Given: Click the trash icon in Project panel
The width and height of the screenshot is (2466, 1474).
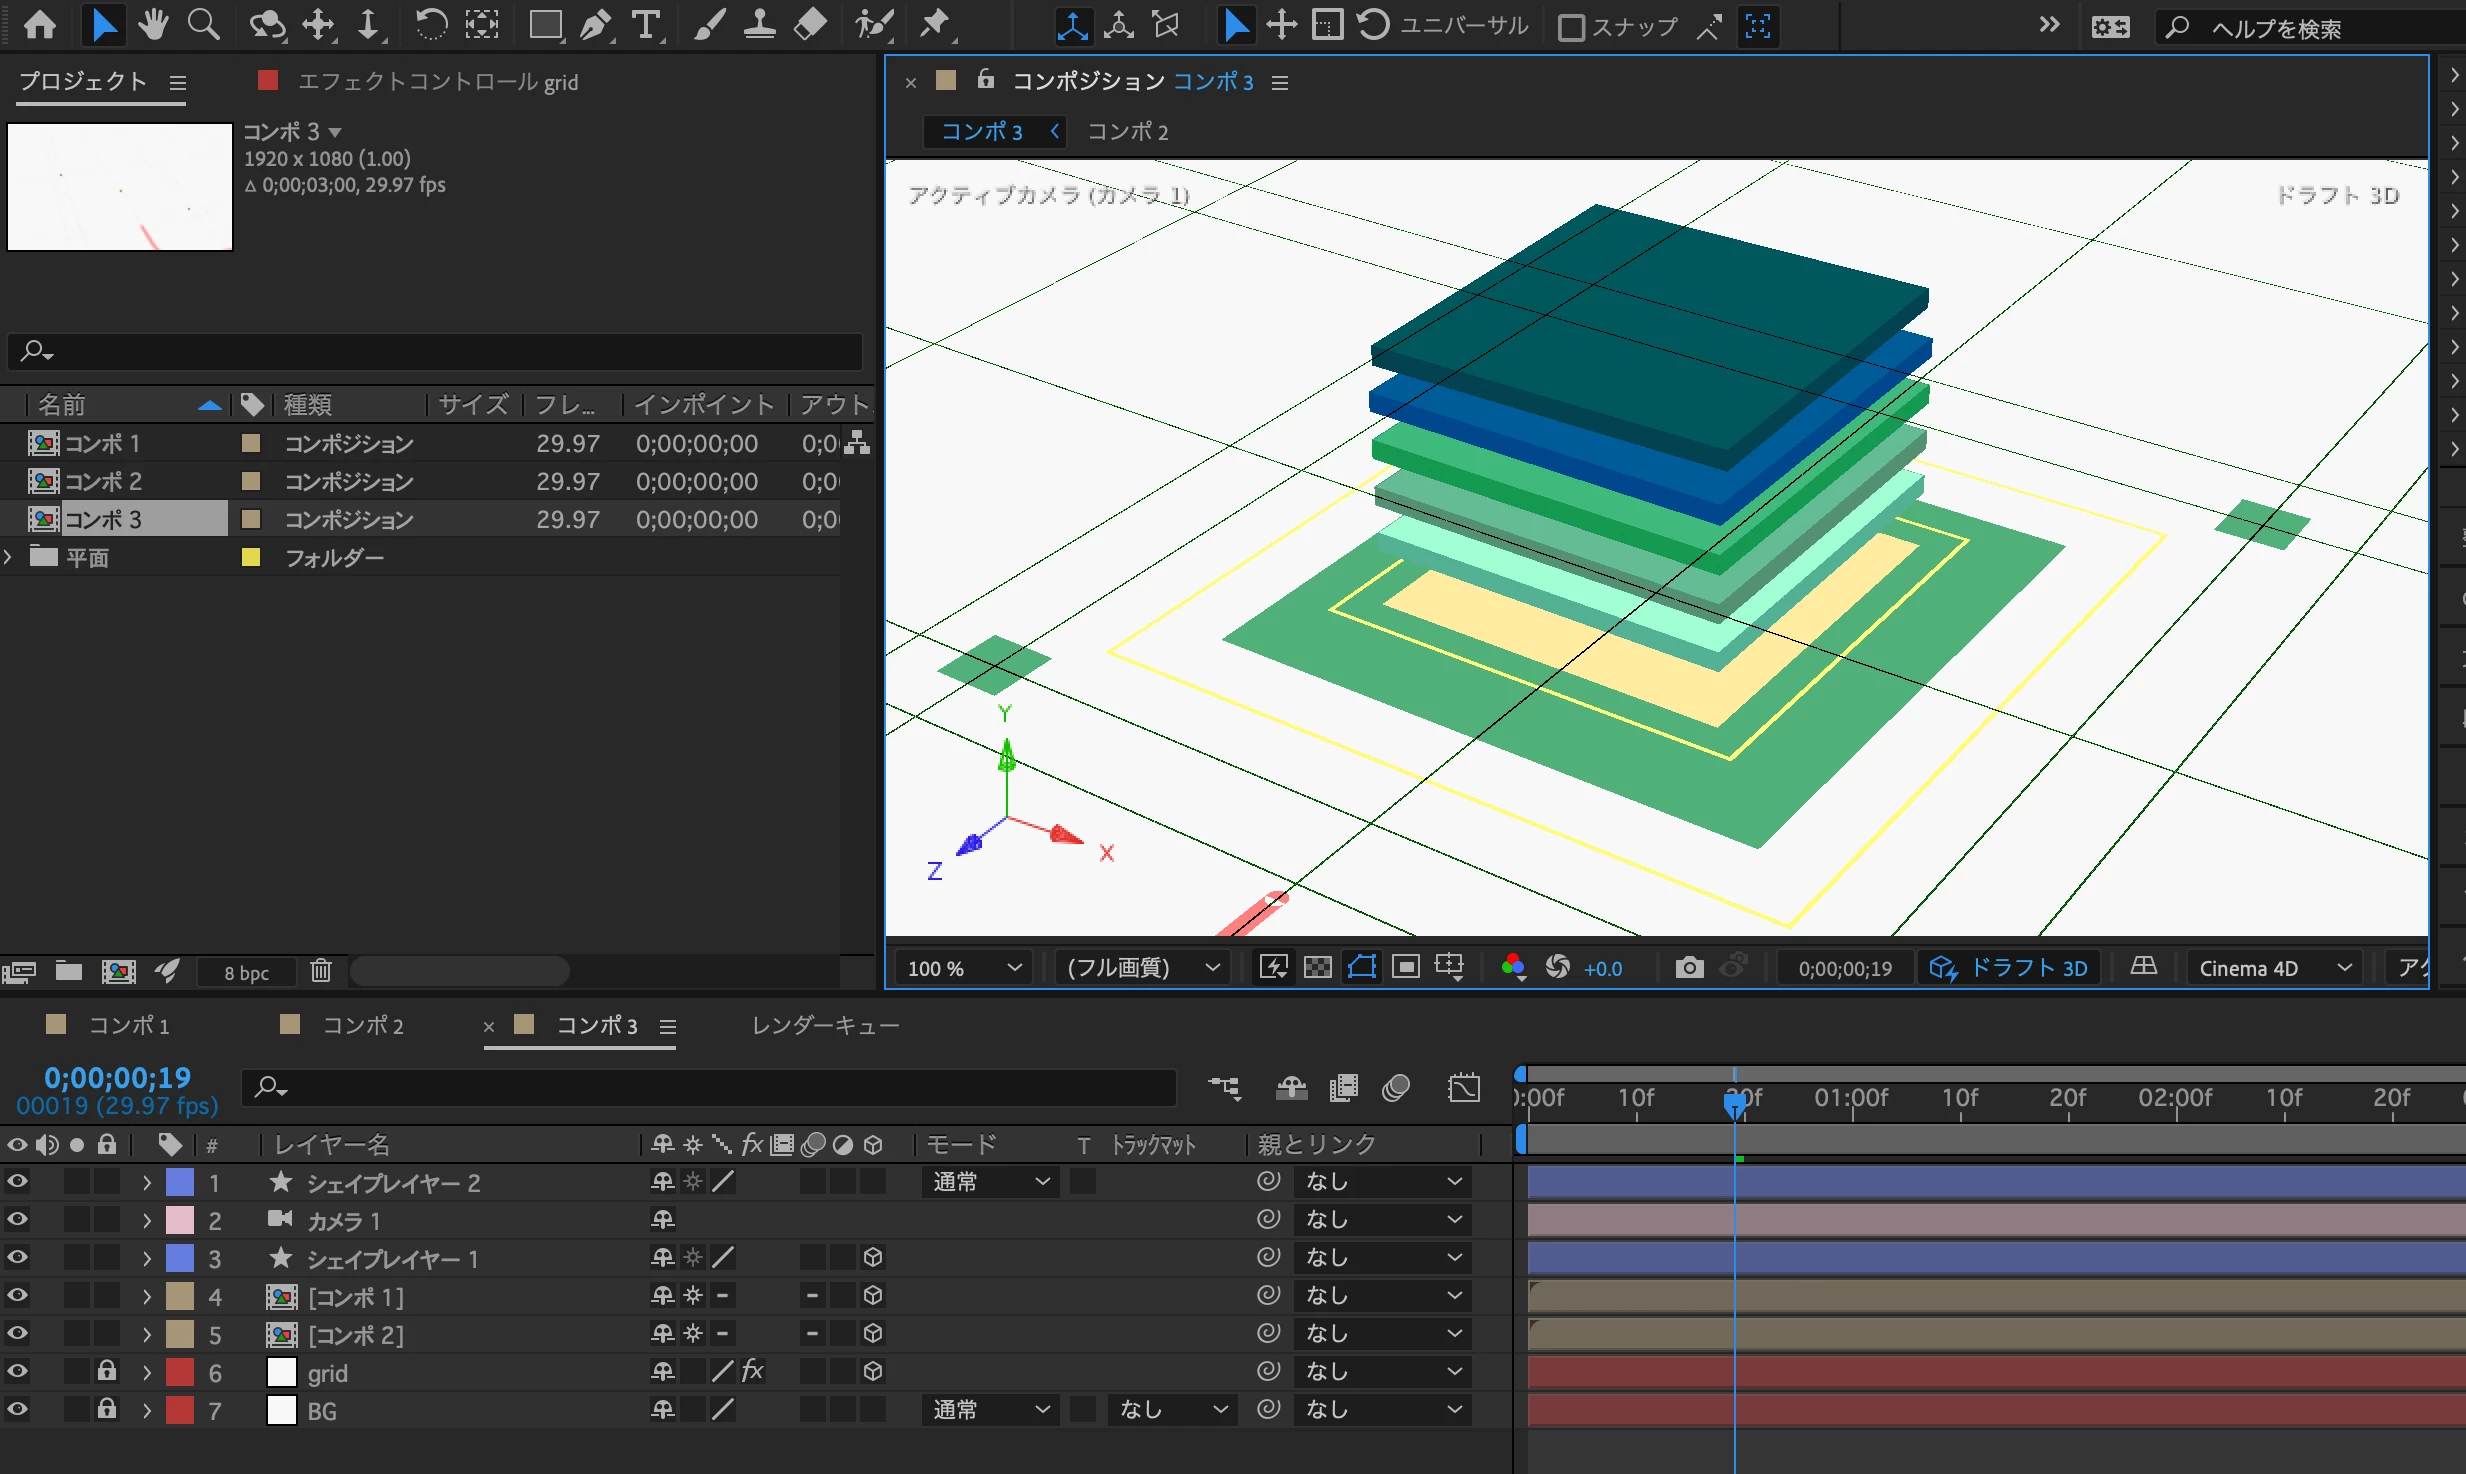Looking at the screenshot, I should coord(320,970).
